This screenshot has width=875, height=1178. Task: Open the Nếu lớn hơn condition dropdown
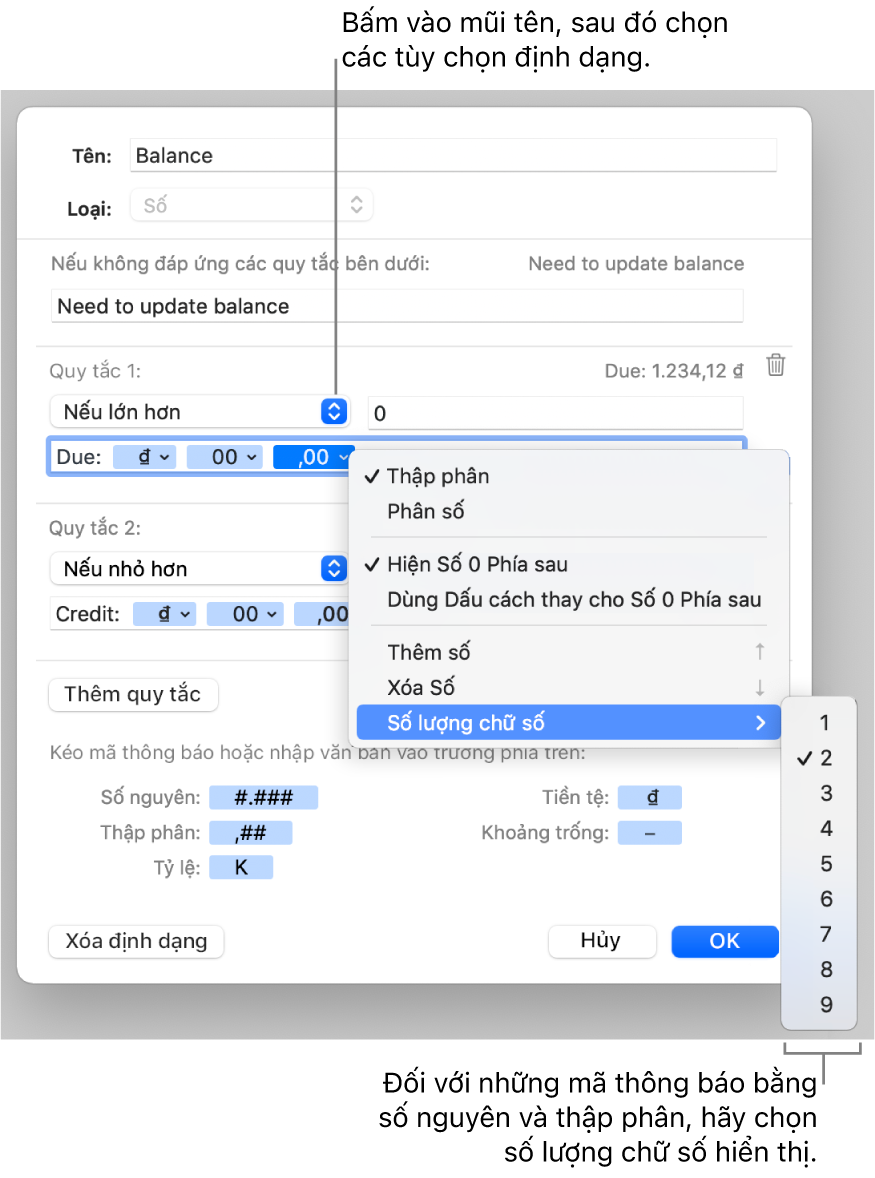pyautogui.click(x=198, y=411)
